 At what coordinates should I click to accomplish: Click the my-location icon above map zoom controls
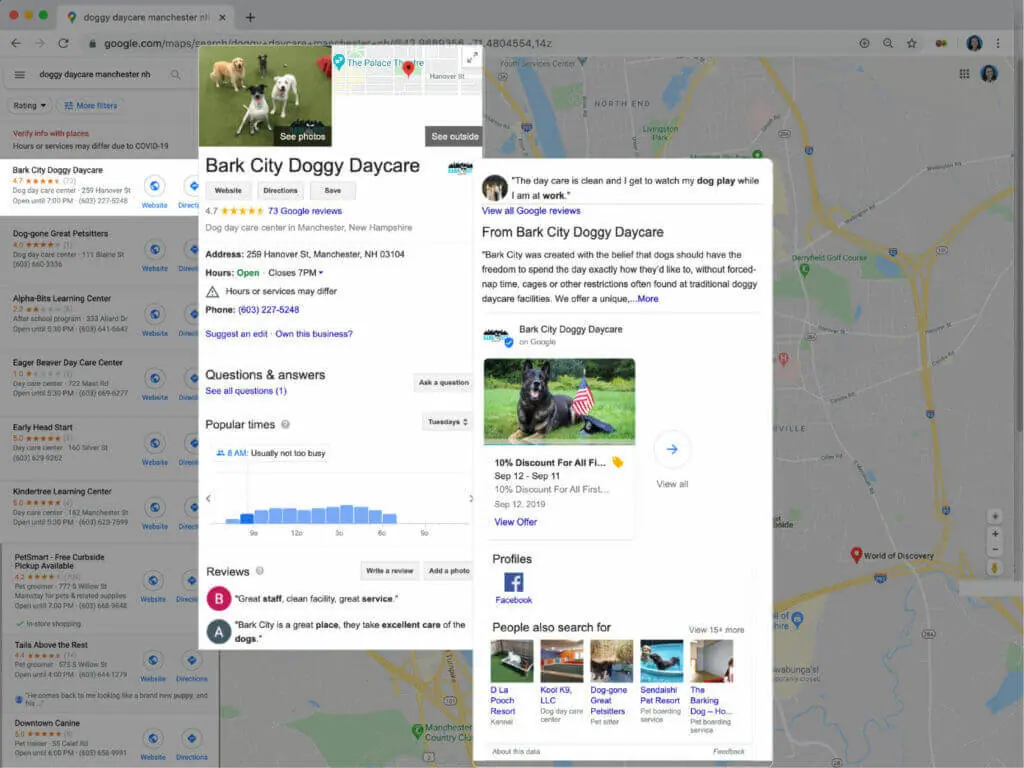coord(996,514)
